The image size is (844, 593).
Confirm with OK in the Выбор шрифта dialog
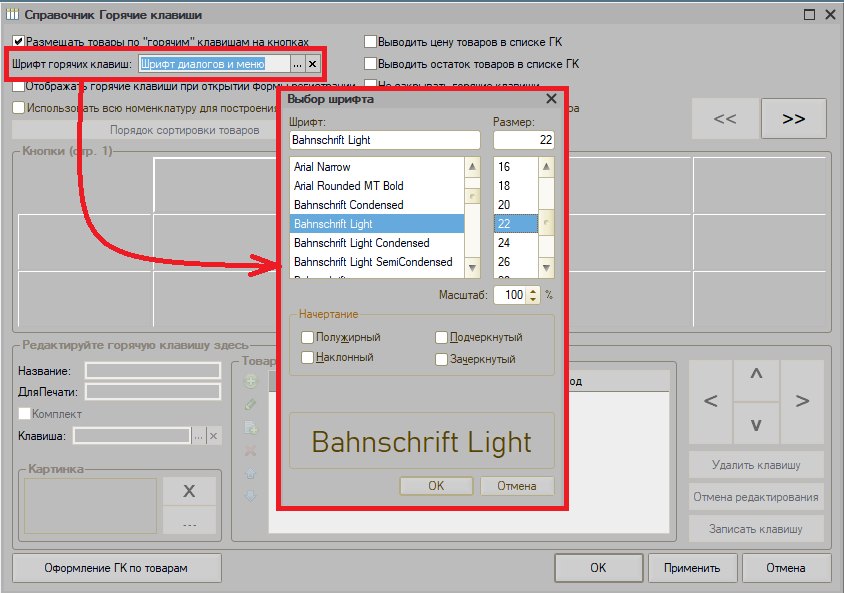click(x=436, y=486)
